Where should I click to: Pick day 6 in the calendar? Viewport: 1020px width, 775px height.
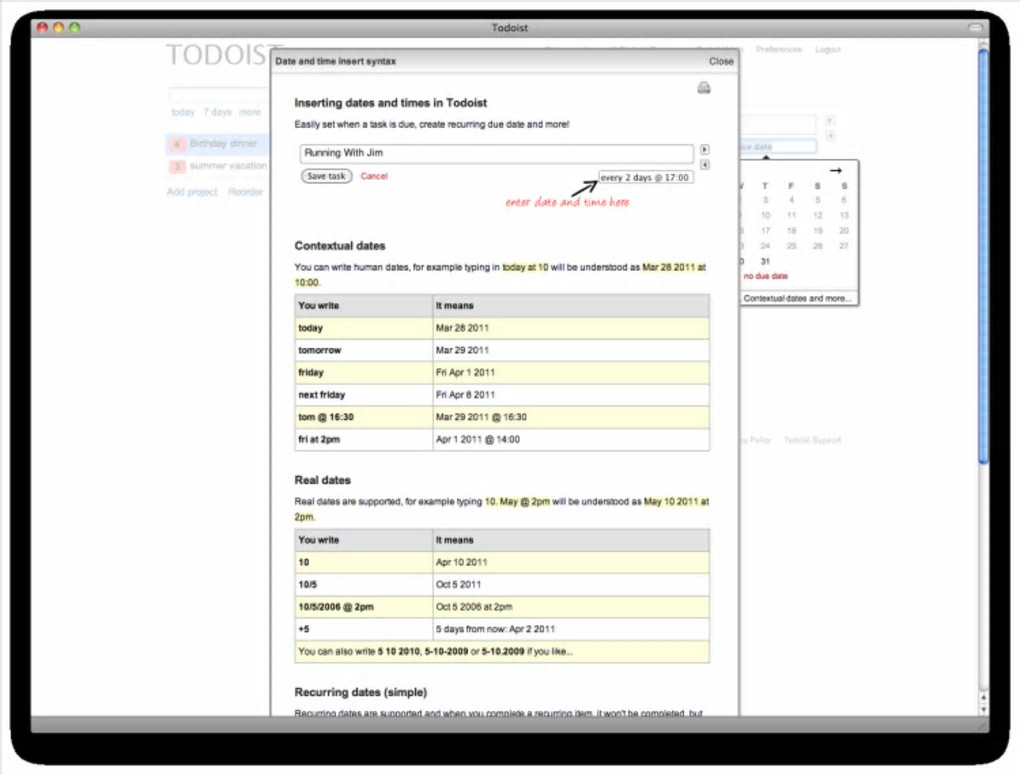pos(844,200)
